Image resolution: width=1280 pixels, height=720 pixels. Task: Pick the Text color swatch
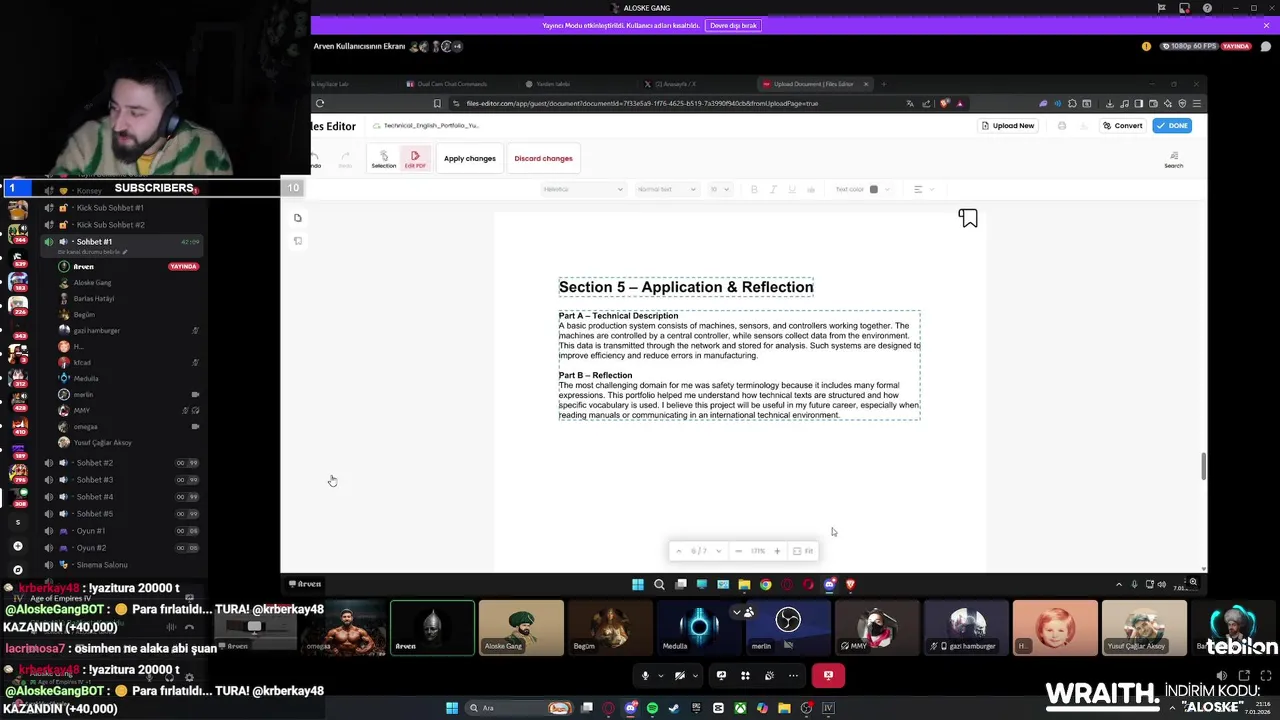point(873,189)
